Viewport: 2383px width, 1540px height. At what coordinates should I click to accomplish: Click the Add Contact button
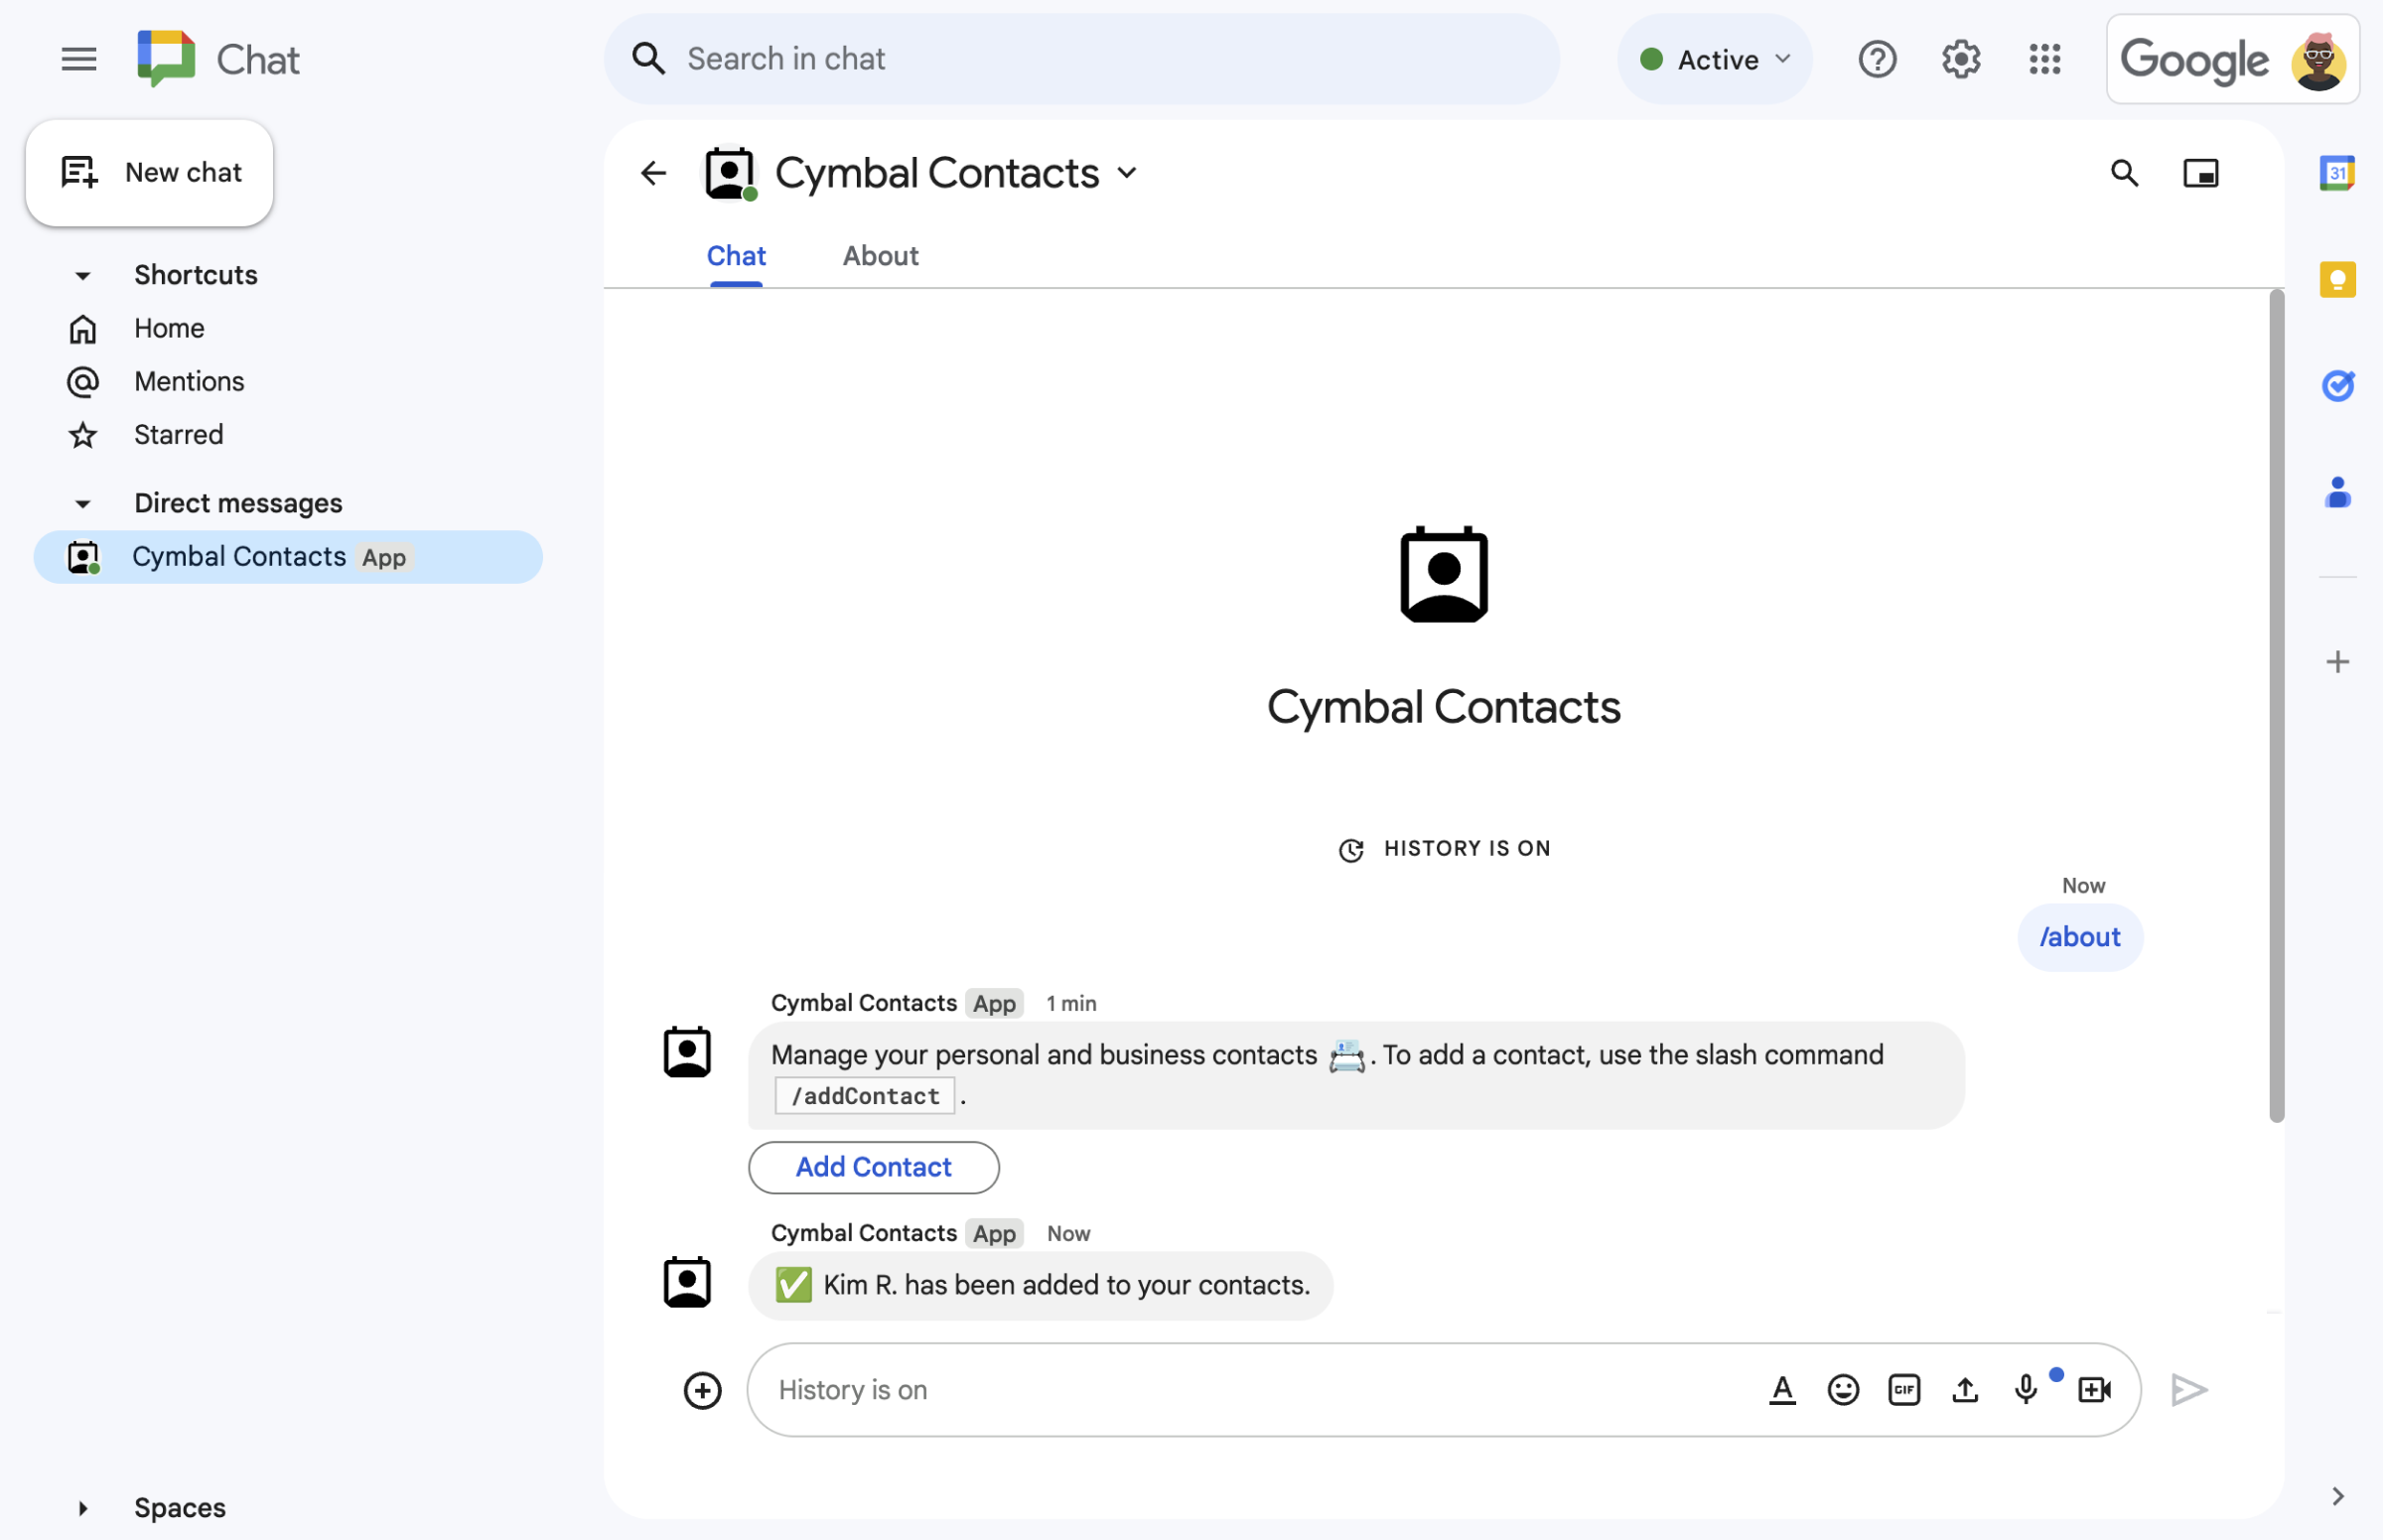(x=872, y=1165)
